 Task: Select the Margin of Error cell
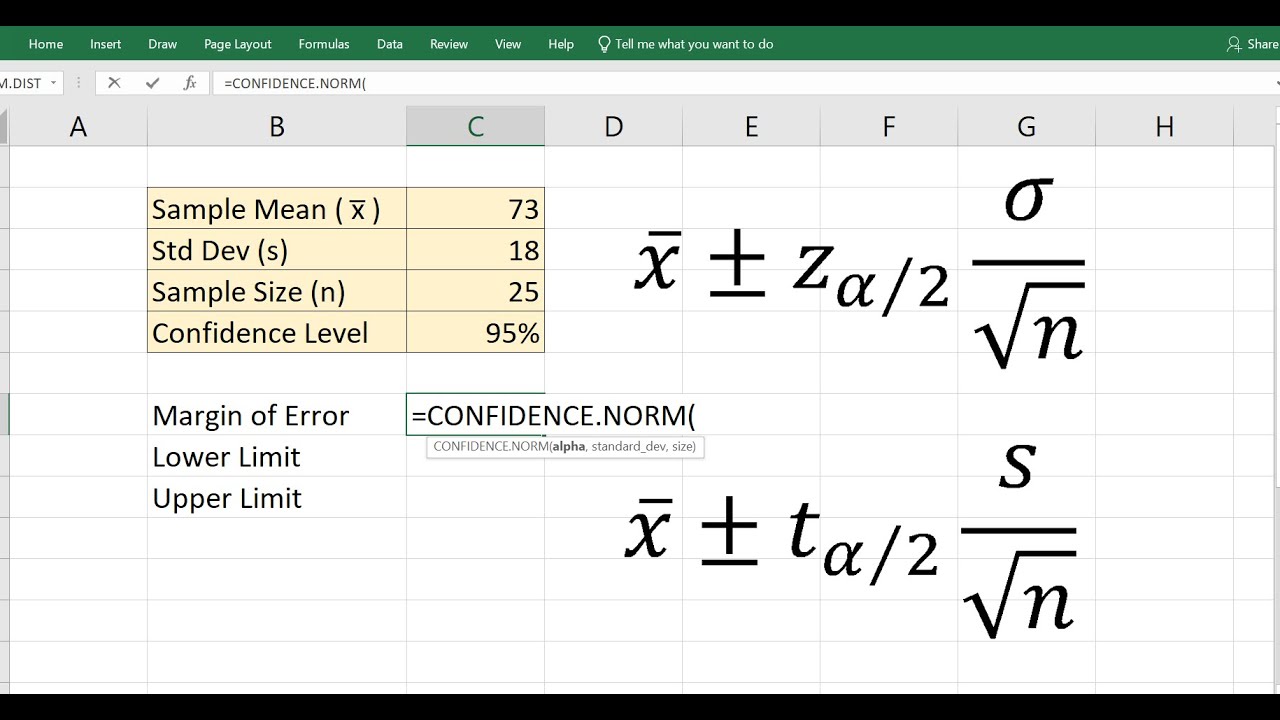pyautogui.click(x=277, y=415)
